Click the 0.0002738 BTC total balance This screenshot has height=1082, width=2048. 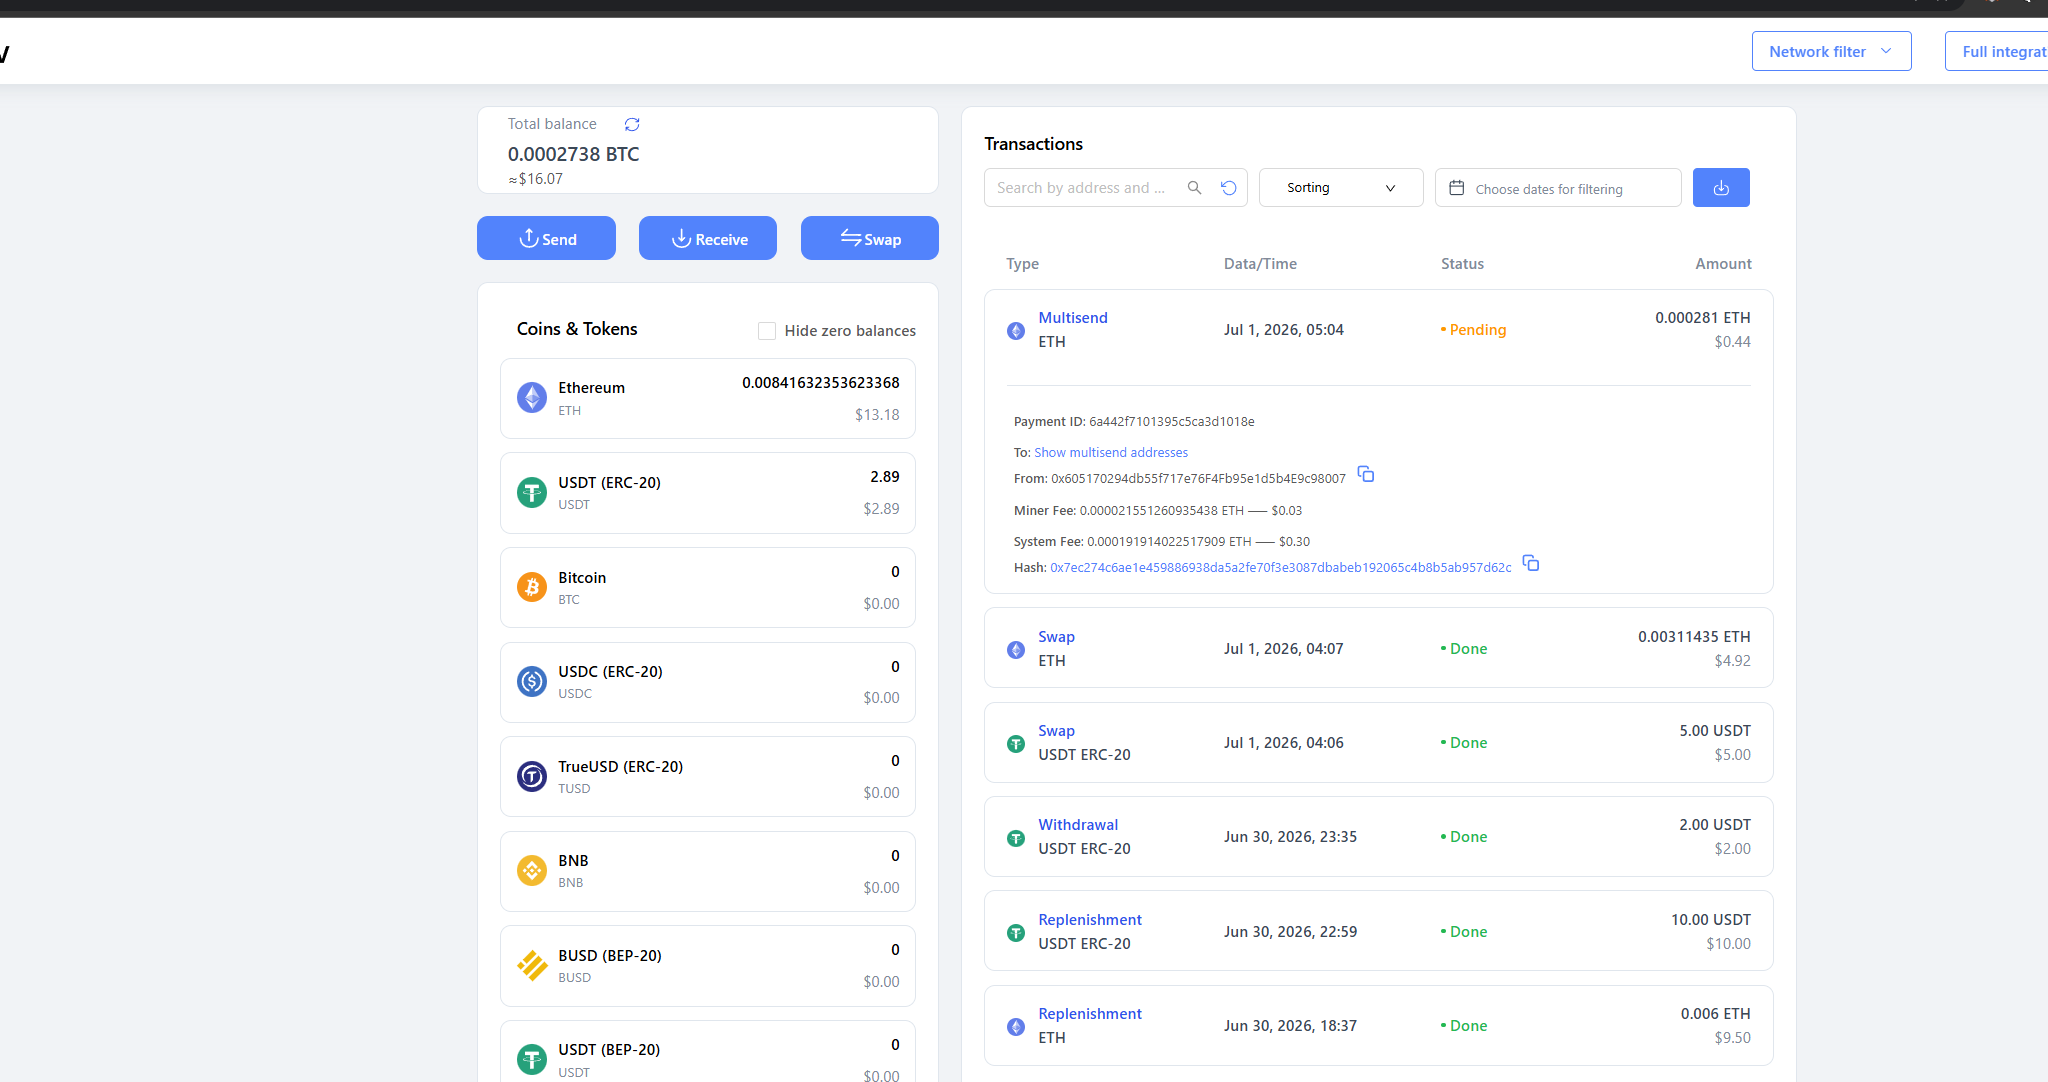tap(573, 154)
